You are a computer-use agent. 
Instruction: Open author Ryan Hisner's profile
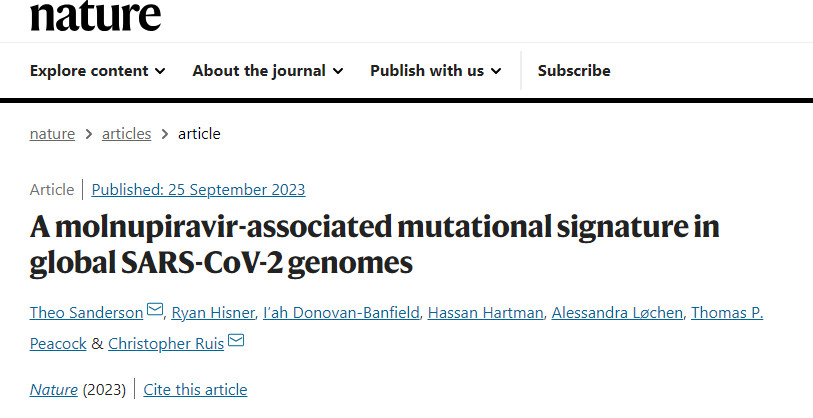point(213,313)
